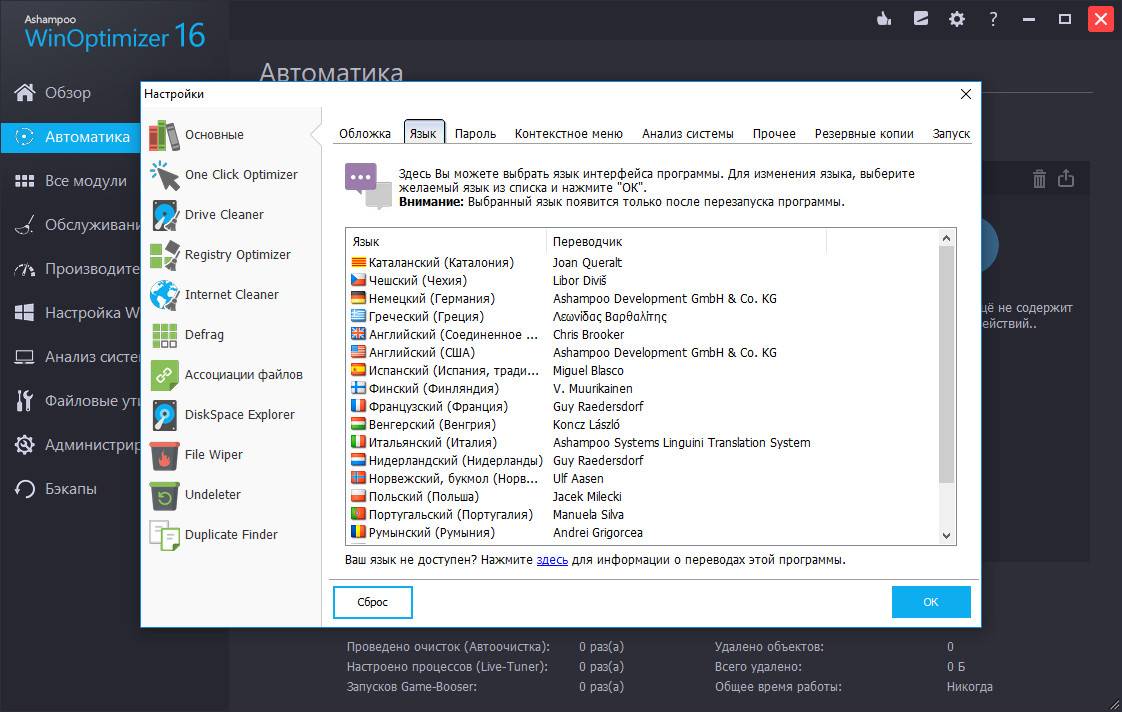Switch to Язык tab

(x=423, y=134)
